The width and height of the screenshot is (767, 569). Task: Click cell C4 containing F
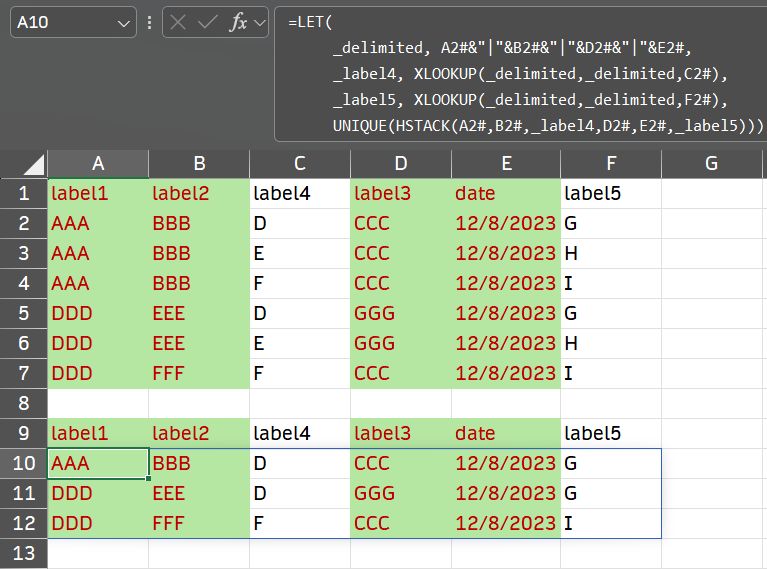[x=300, y=284]
